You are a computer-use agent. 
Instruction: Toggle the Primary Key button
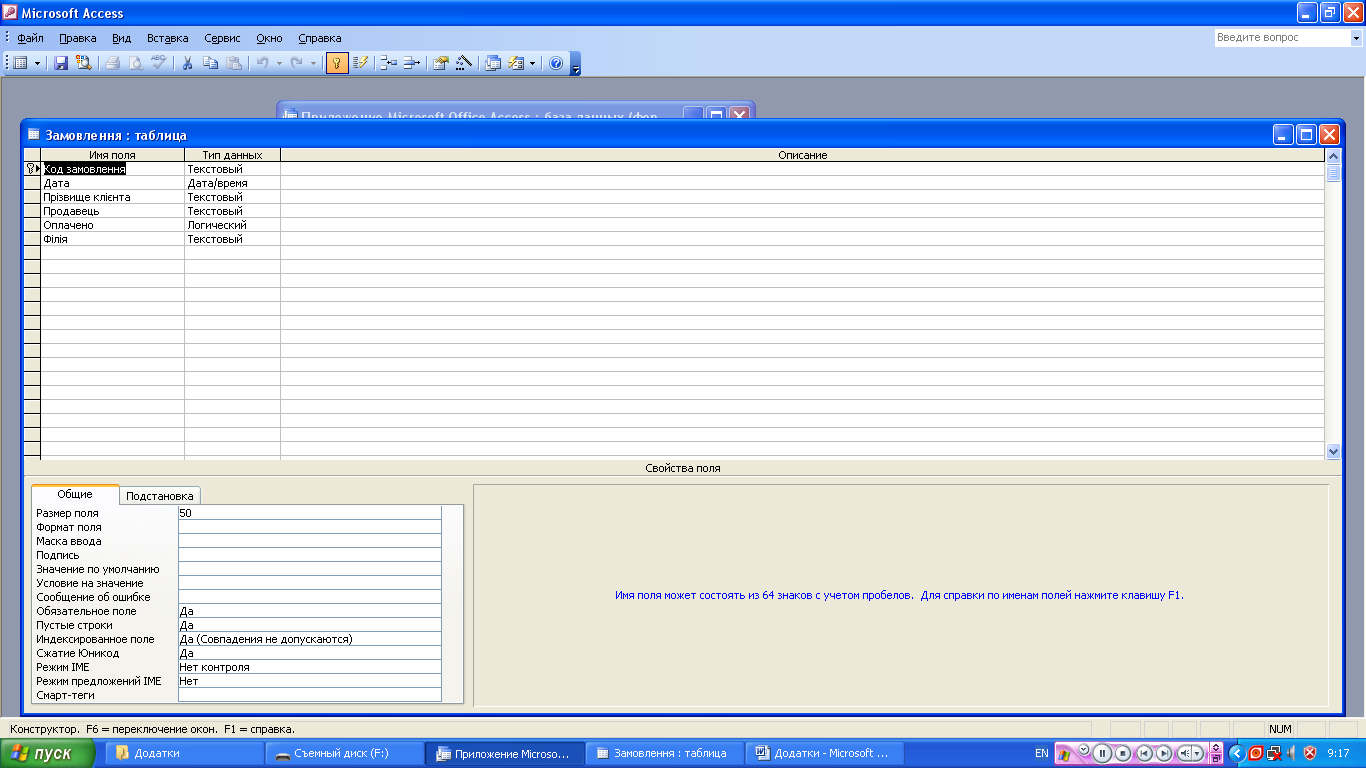[337, 63]
